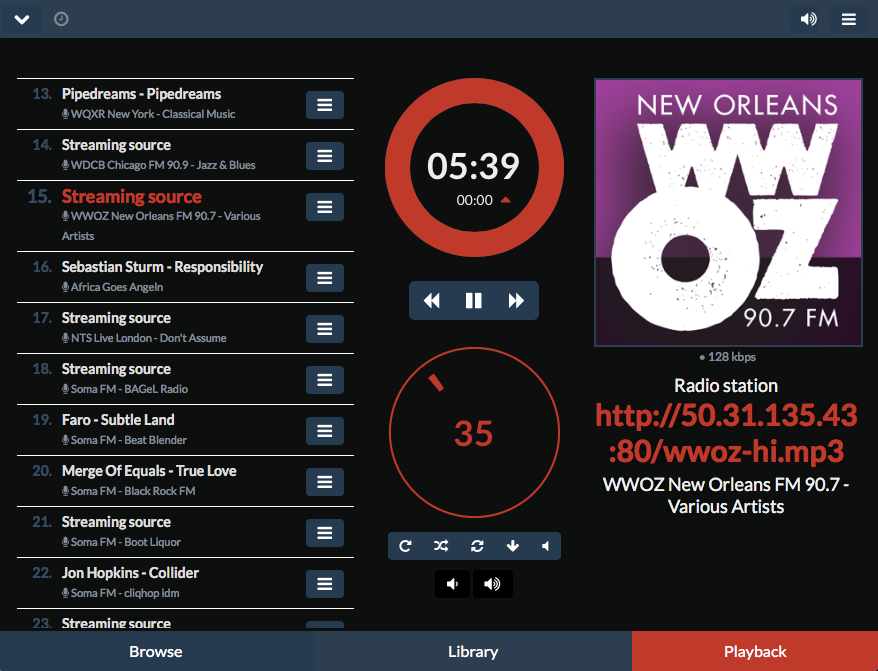Click the 05:39 elapsed time display
This screenshot has width=878, height=671.
tap(473, 166)
